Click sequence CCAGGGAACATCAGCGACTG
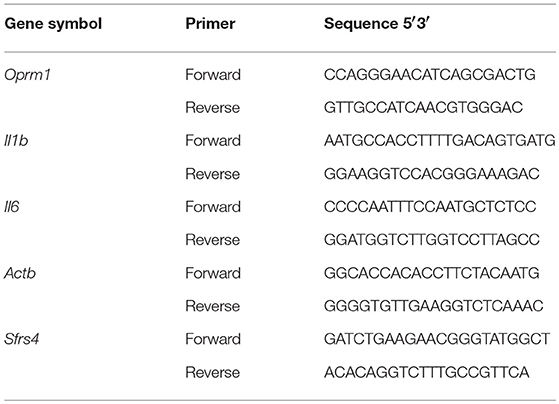 pos(430,75)
